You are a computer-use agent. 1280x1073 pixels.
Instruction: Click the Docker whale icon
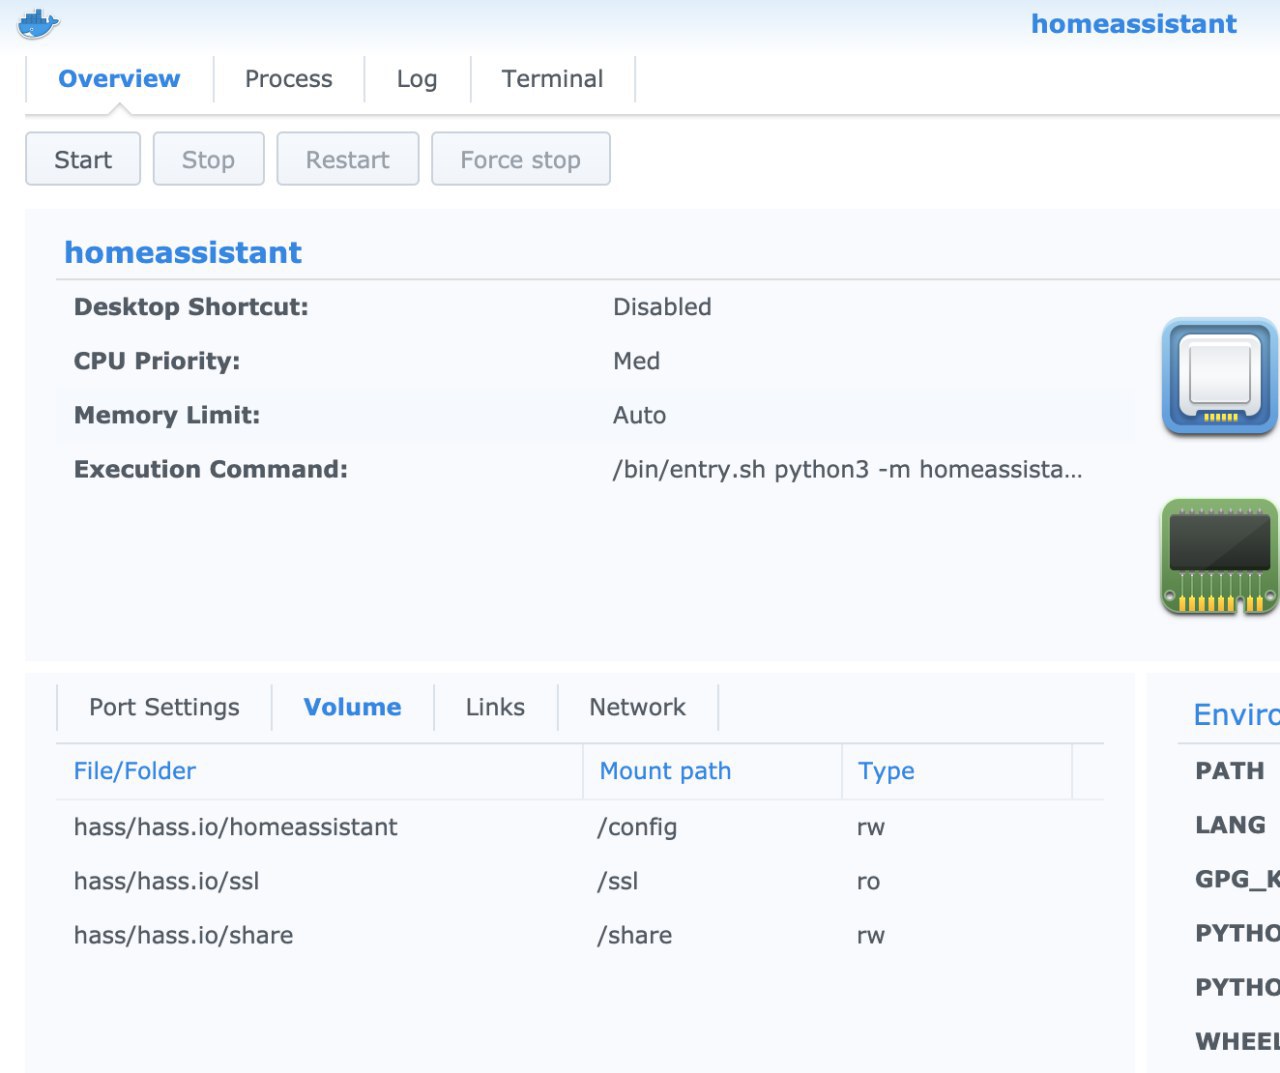pos(39,23)
